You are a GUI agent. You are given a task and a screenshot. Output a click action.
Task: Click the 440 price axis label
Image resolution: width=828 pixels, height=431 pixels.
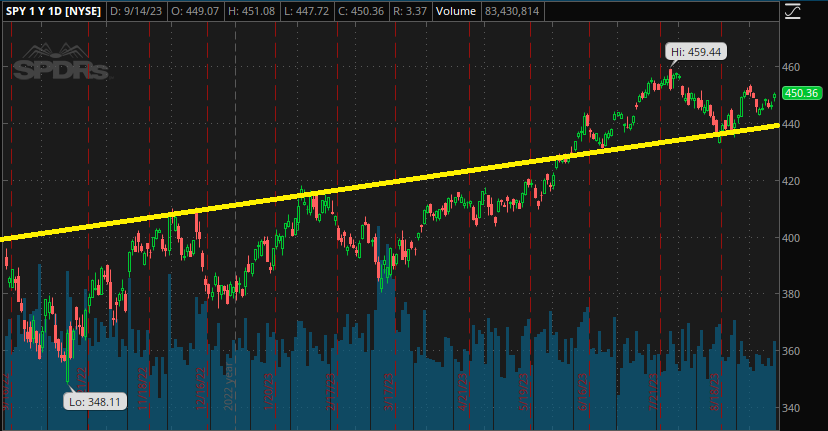(791, 124)
